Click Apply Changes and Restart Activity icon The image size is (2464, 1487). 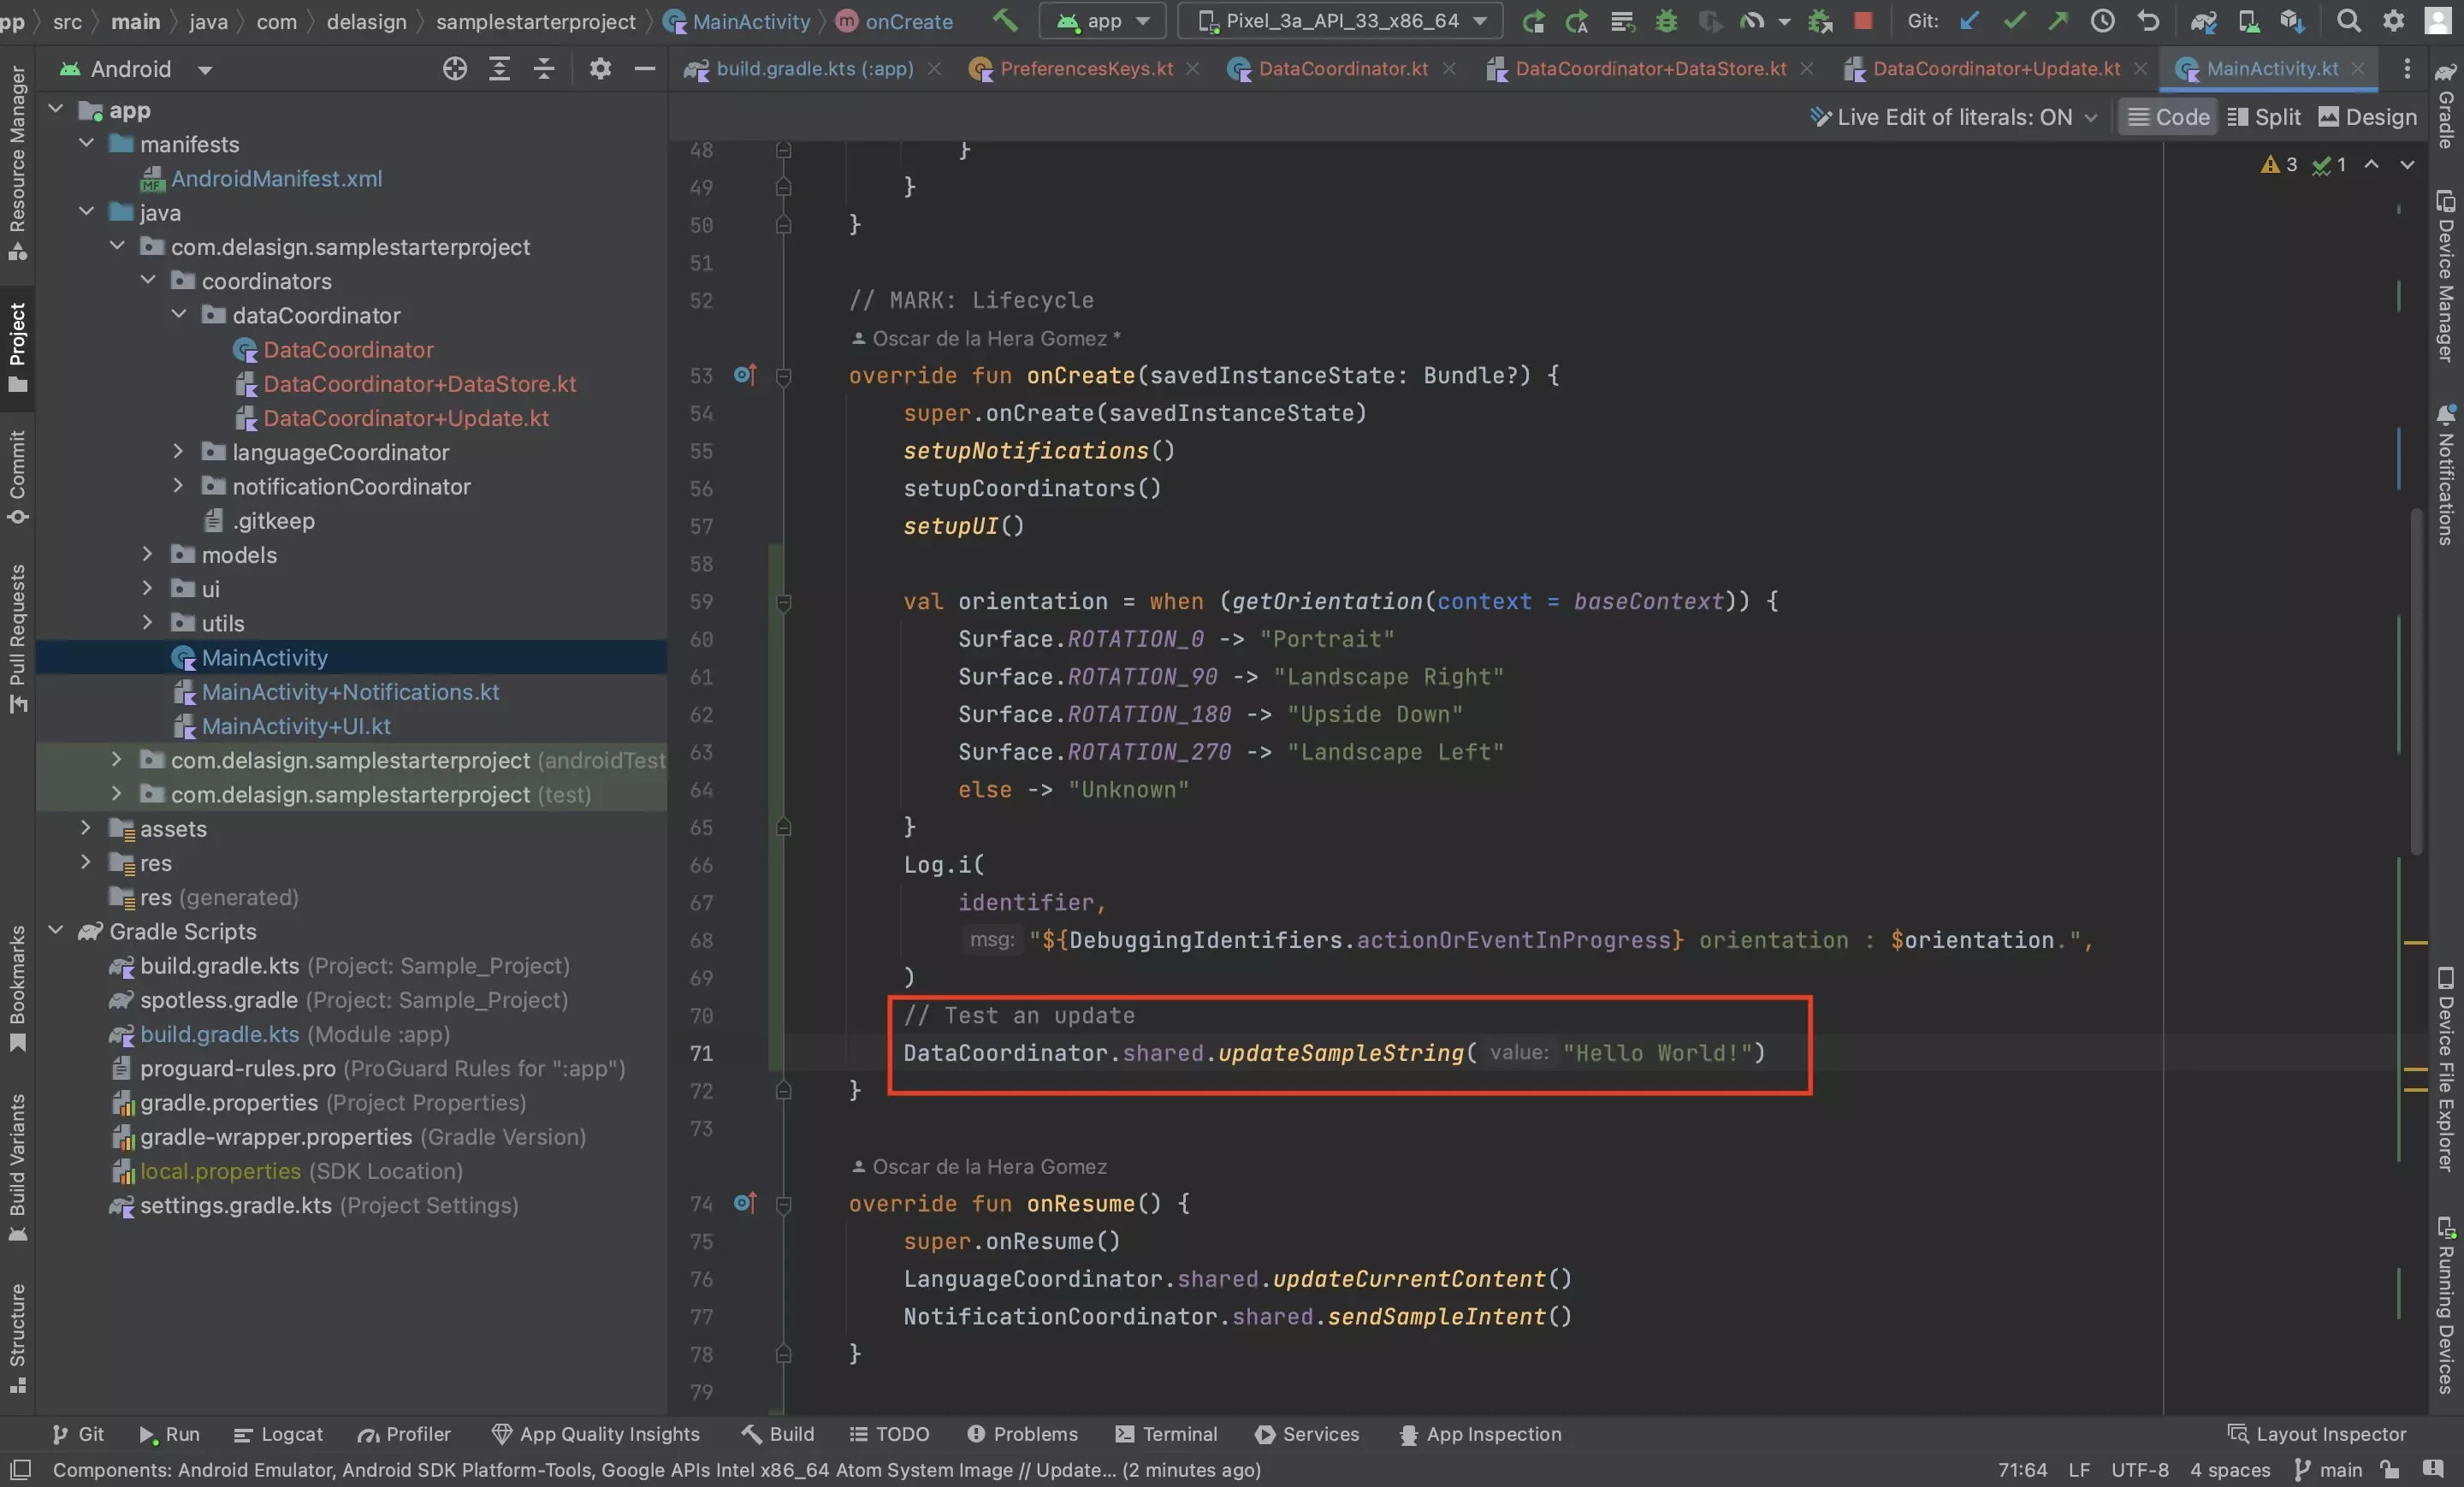coord(1577,21)
